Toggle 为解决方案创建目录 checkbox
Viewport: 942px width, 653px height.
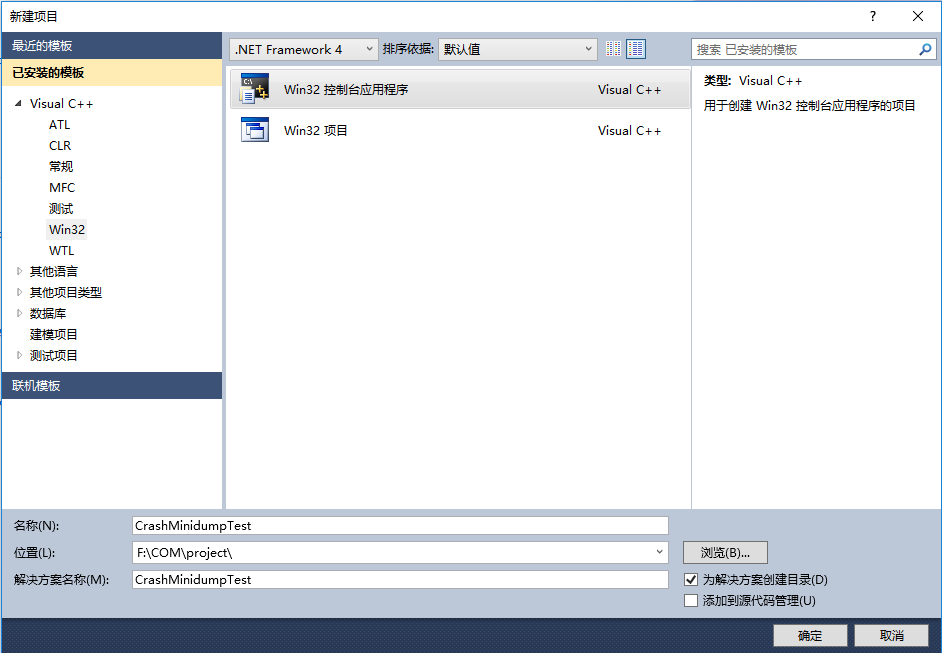[691, 580]
